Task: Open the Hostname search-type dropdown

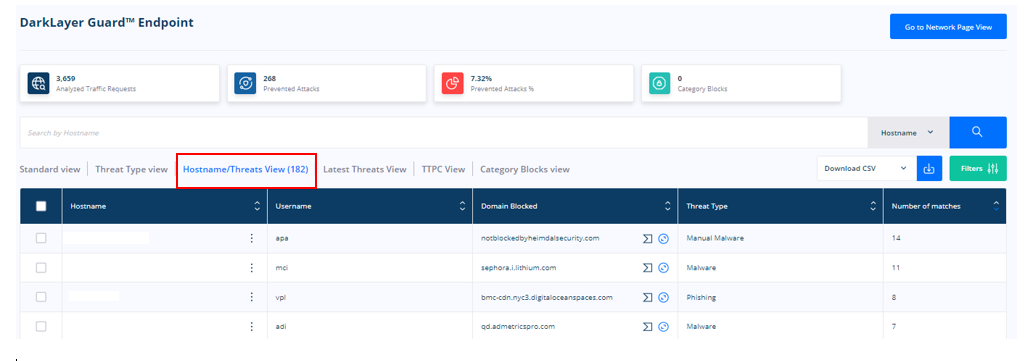Action: [x=908, y=133]
